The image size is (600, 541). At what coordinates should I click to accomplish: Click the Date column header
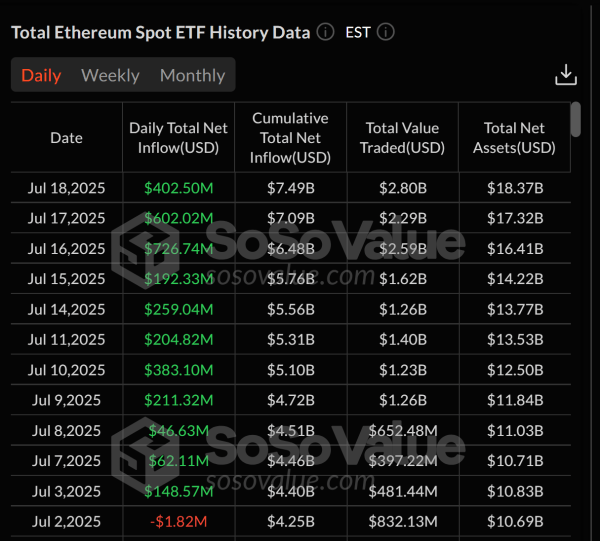66,138
